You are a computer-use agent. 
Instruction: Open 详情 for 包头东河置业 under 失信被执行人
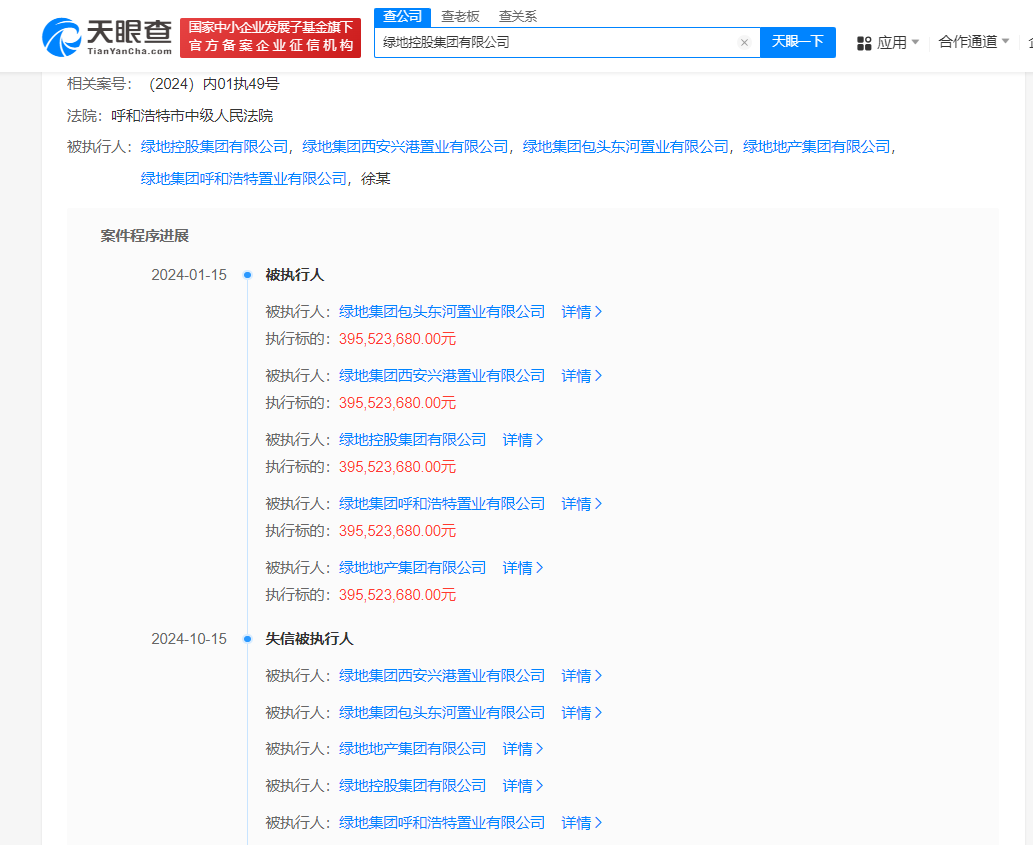pyautogui.click(x=582, y=712)
